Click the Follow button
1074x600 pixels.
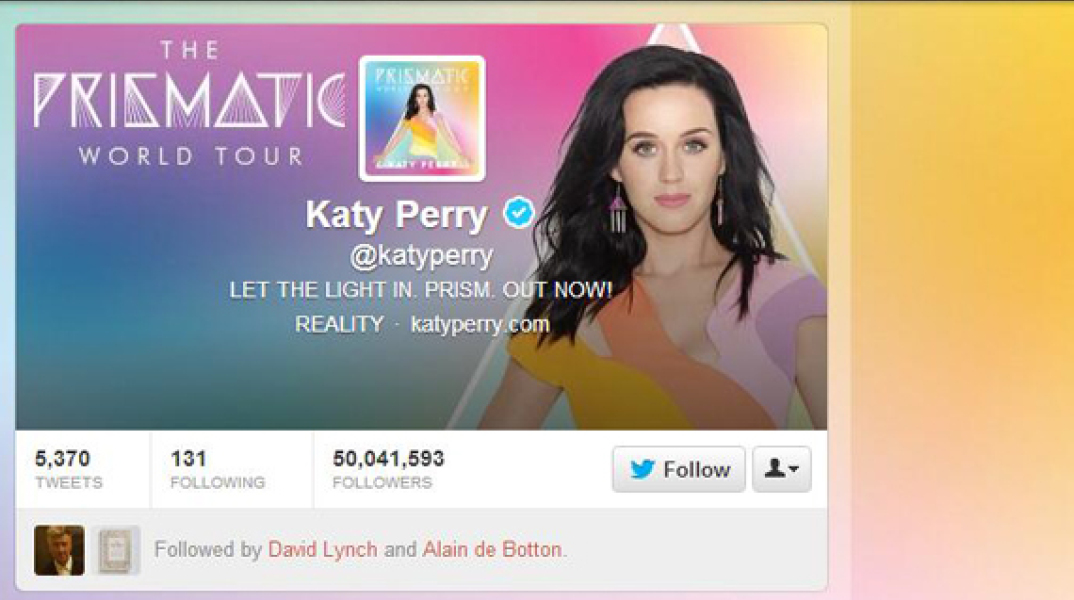(678, 469)
